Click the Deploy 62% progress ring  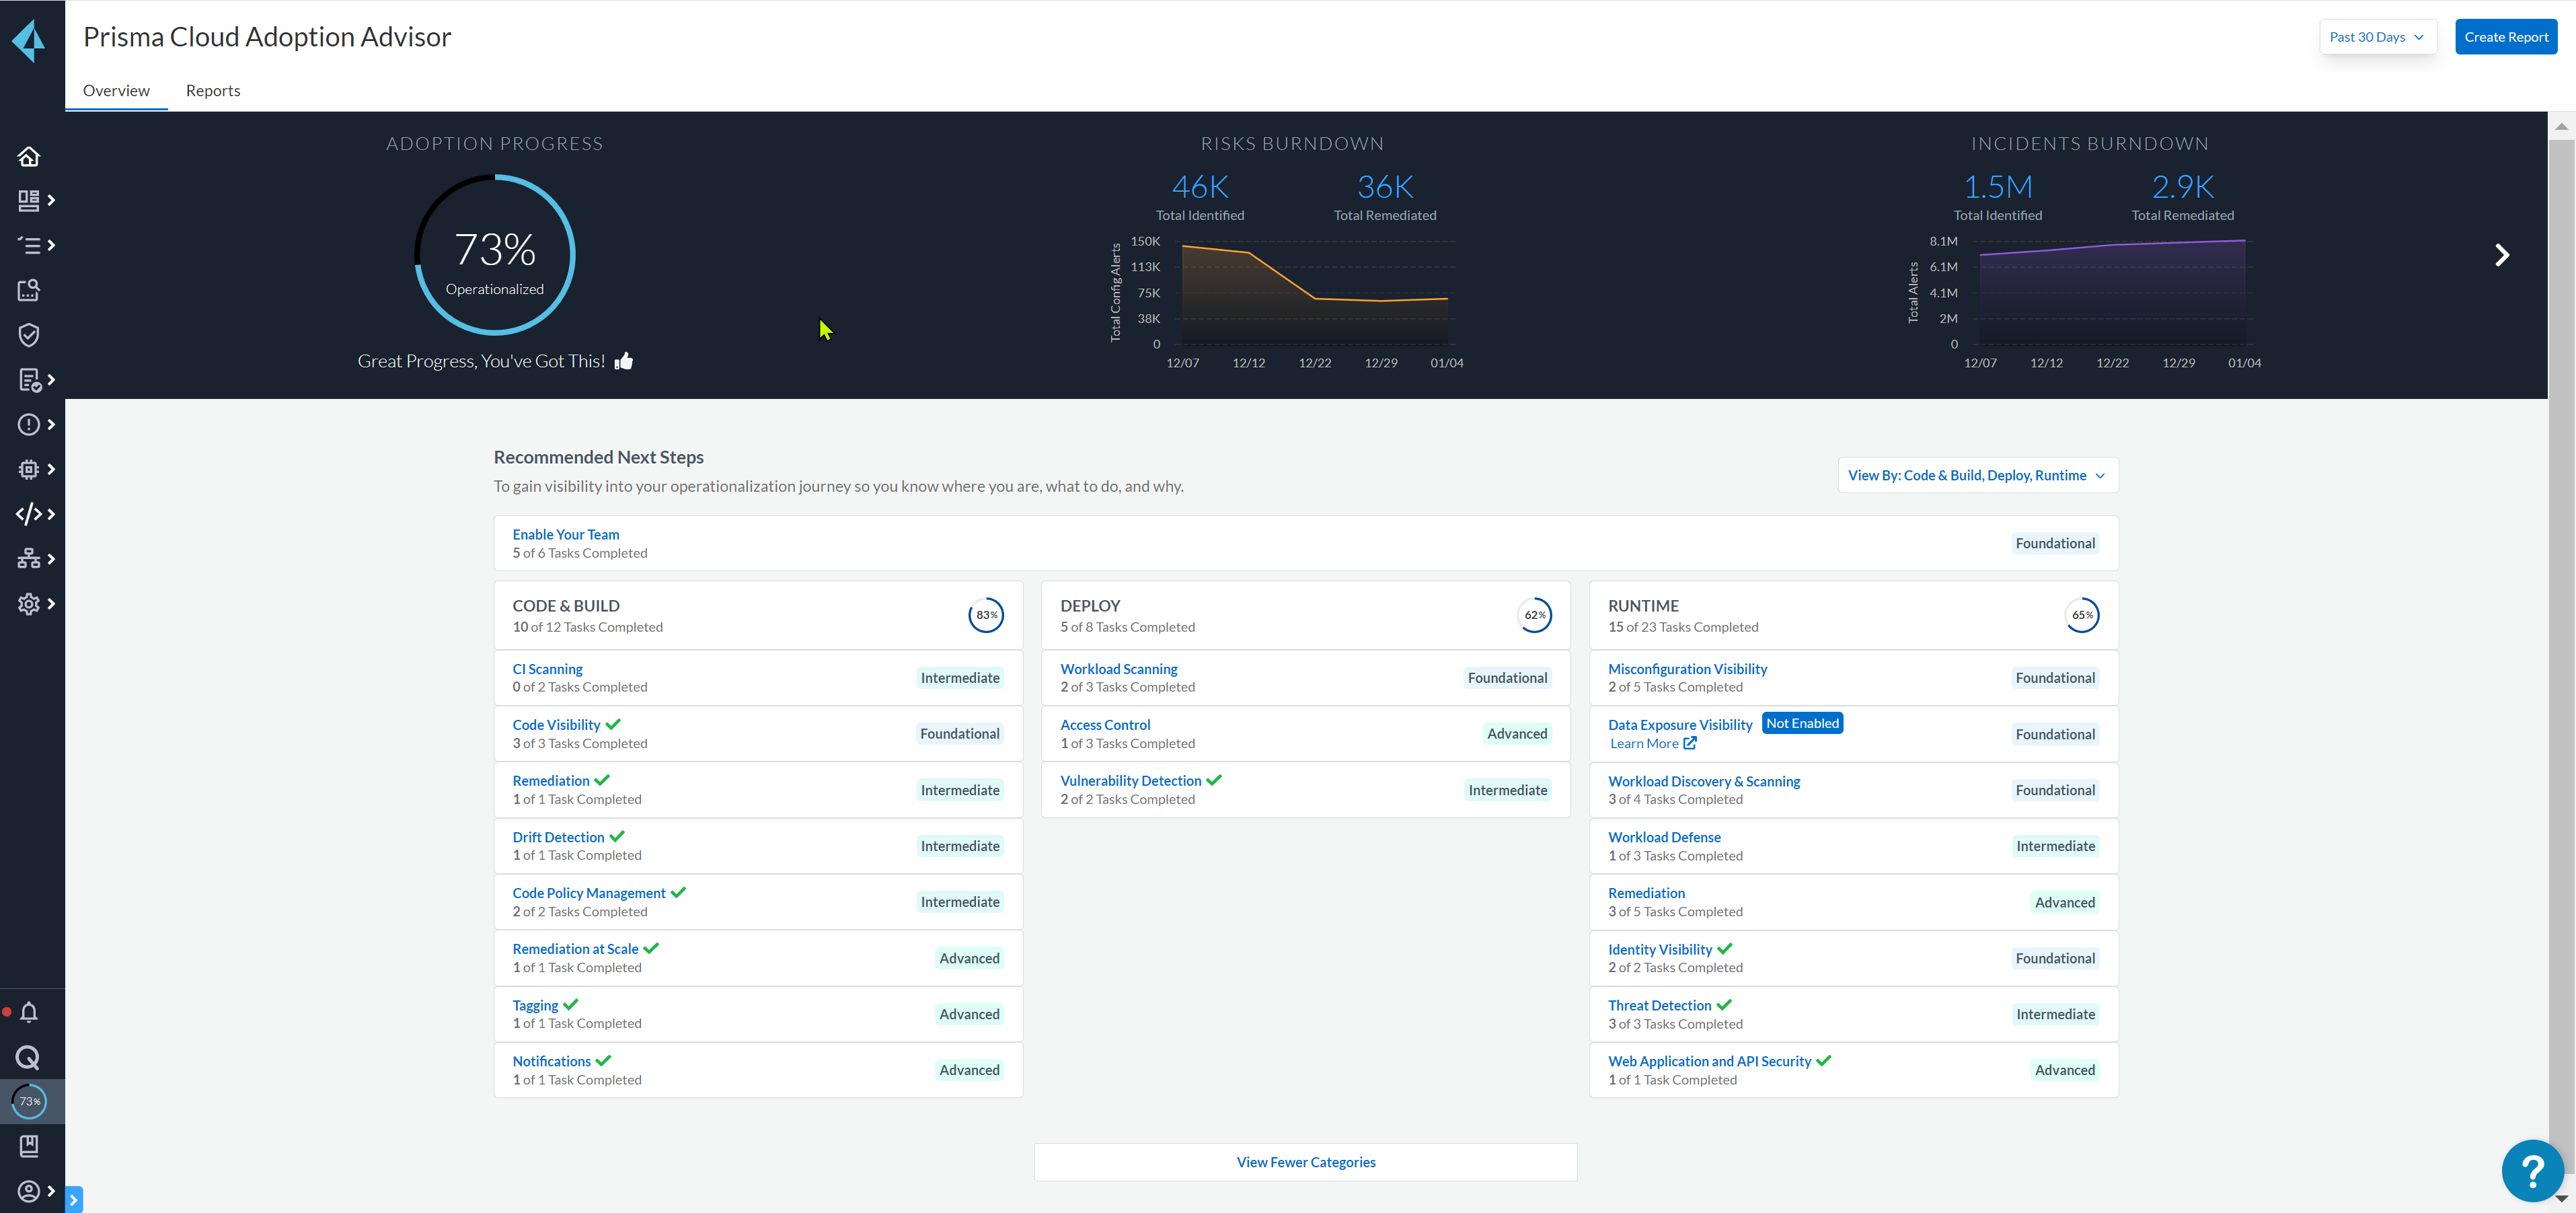[x=1534, y=615]
